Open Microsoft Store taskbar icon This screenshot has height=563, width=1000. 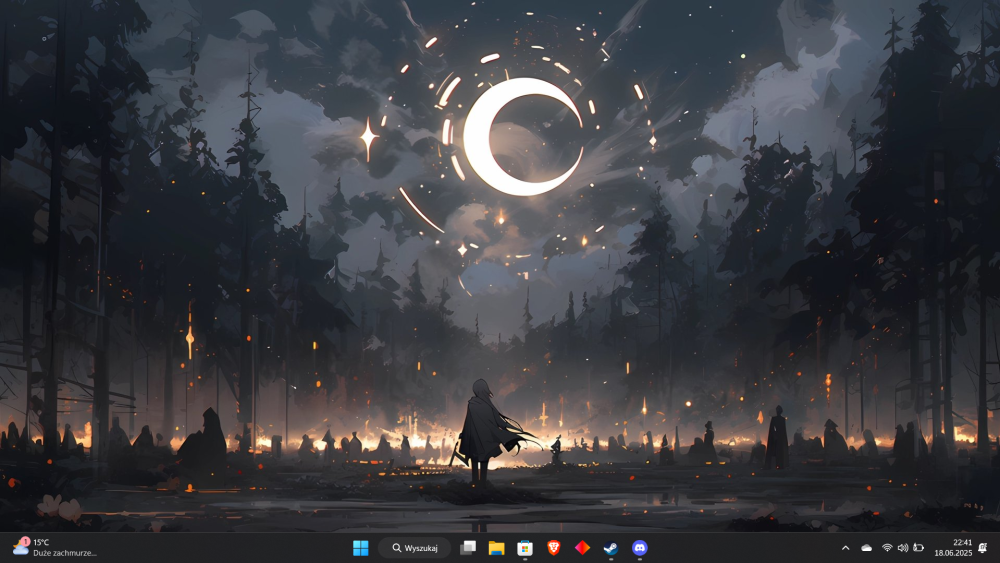[x=525, y=548]
